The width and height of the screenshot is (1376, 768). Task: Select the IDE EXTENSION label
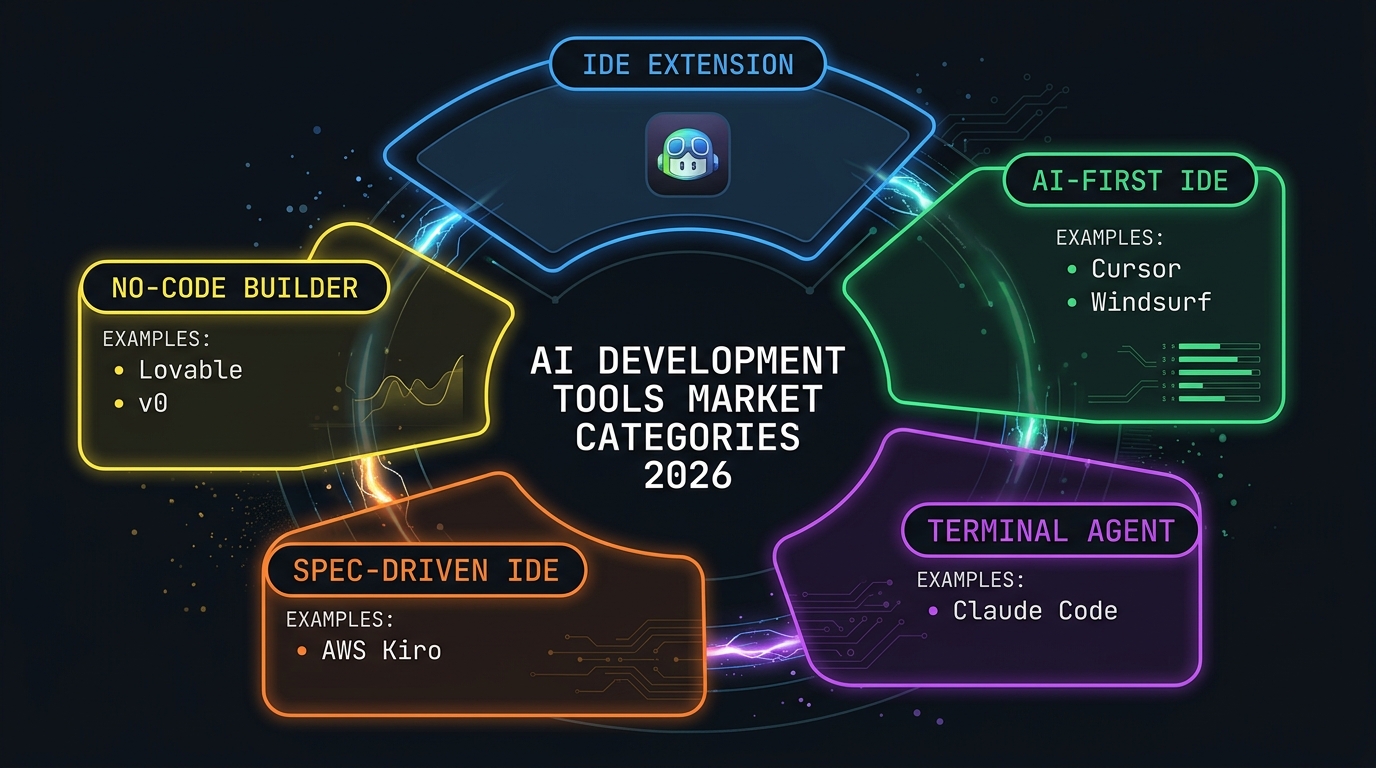click(x=687, y=65)
